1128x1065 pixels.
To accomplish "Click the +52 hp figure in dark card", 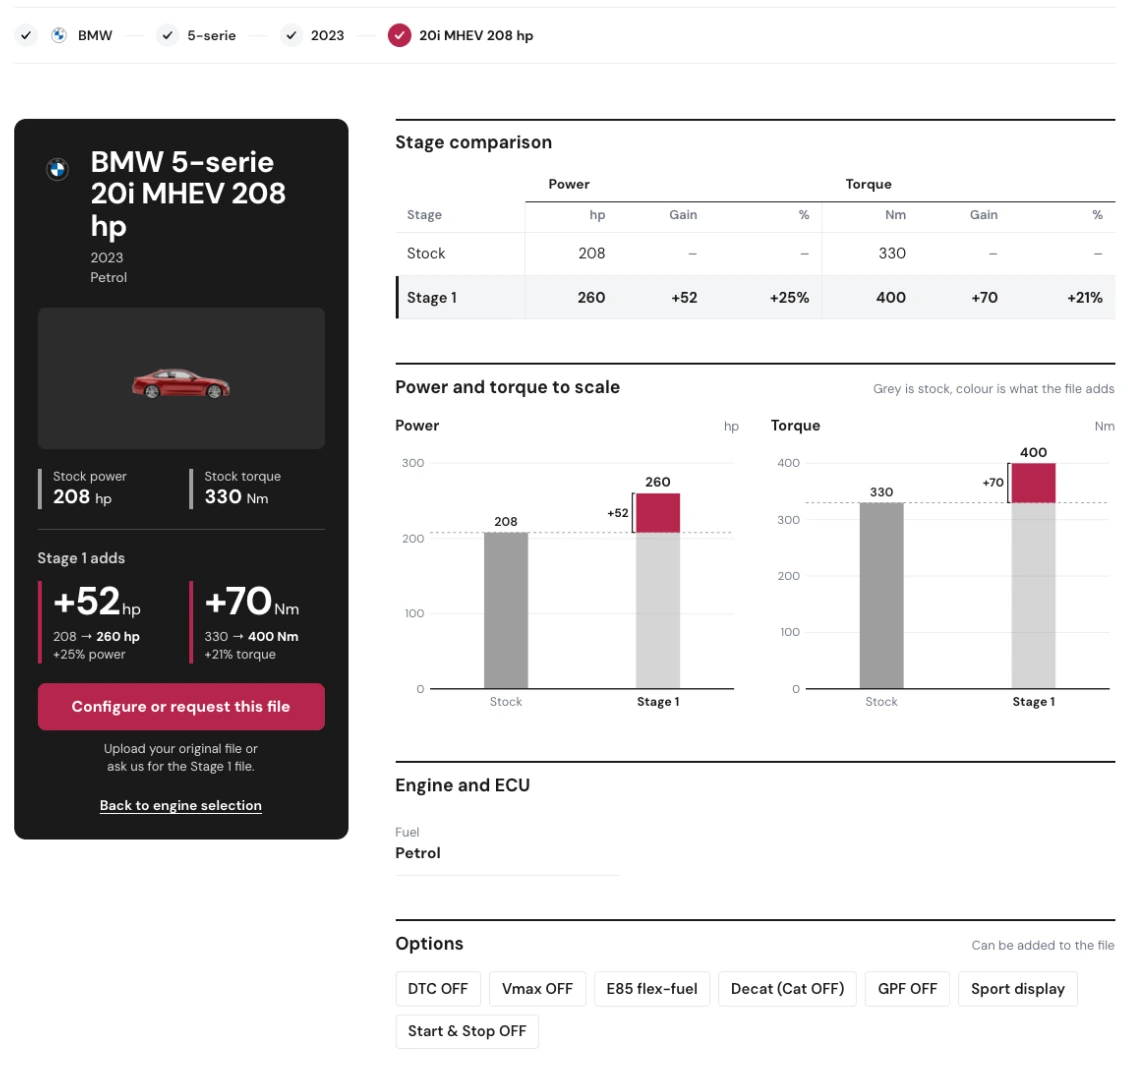I will (x=97, y=602).
